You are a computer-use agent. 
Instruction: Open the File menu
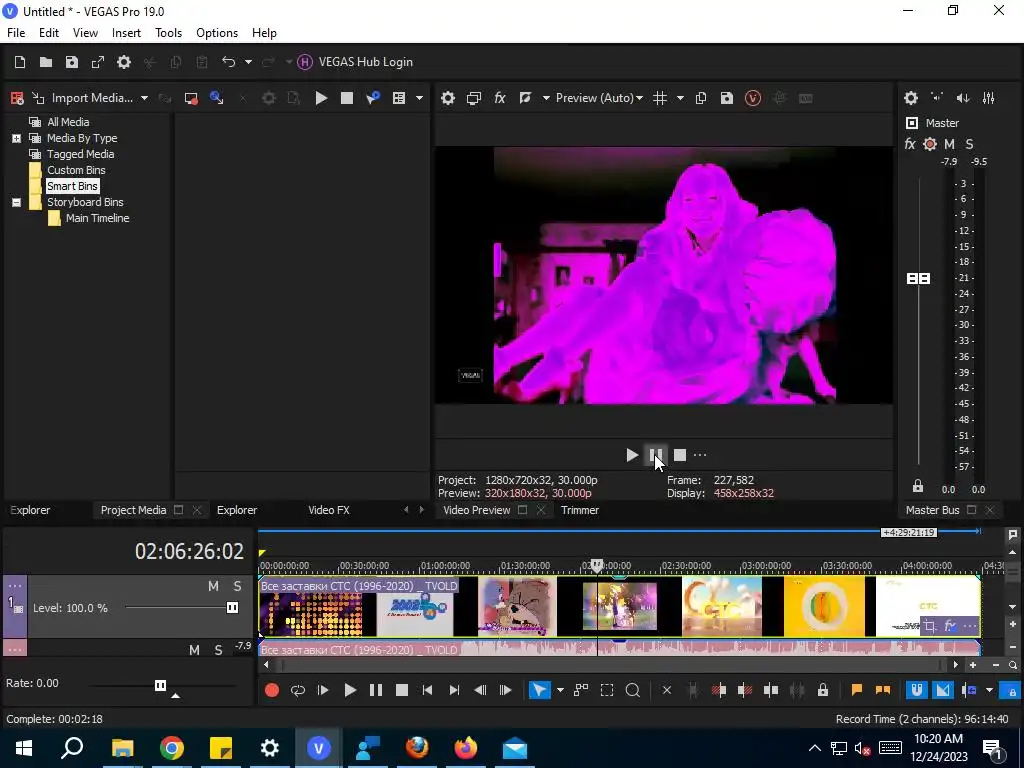[x=16, y=33]
